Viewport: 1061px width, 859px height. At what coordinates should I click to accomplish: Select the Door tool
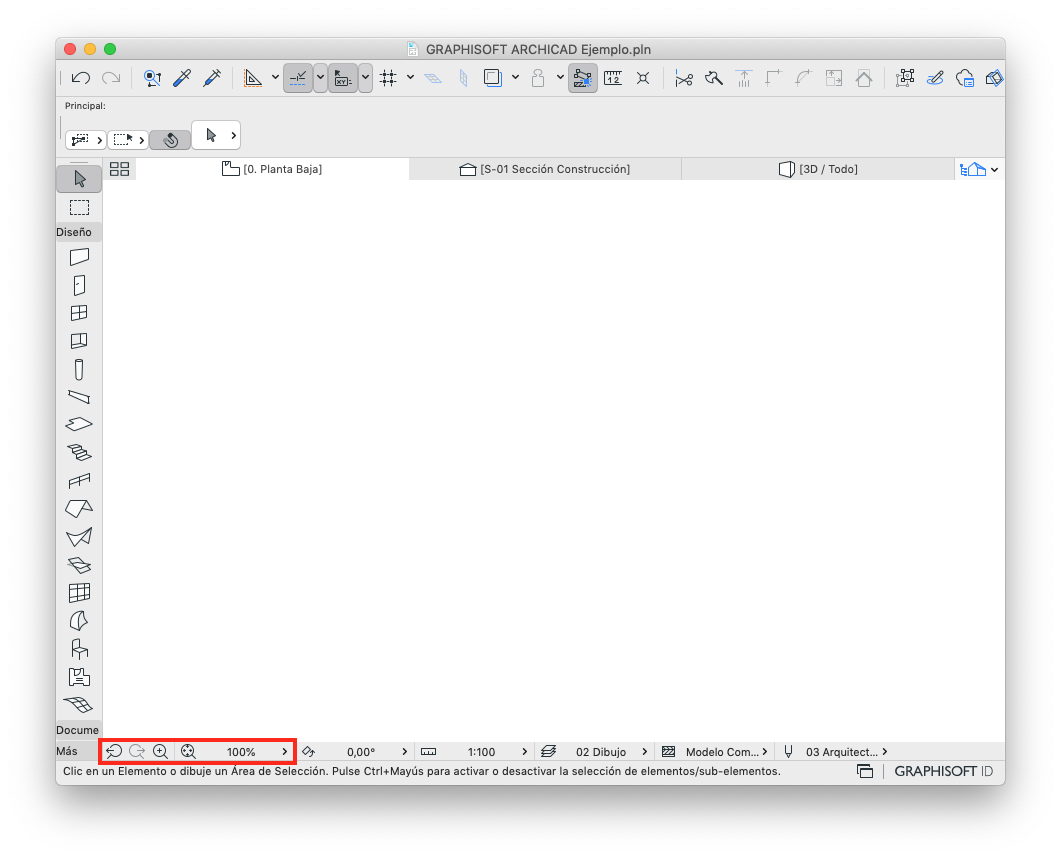(x=79, y=285)
